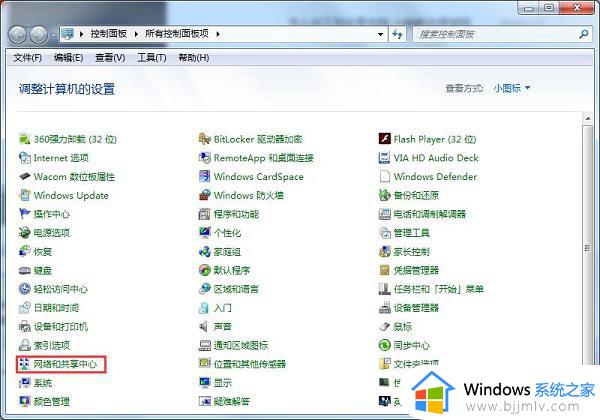600x420 pixels.
Task: Click the 程序和功能 icon
Action: click(205, 214)
